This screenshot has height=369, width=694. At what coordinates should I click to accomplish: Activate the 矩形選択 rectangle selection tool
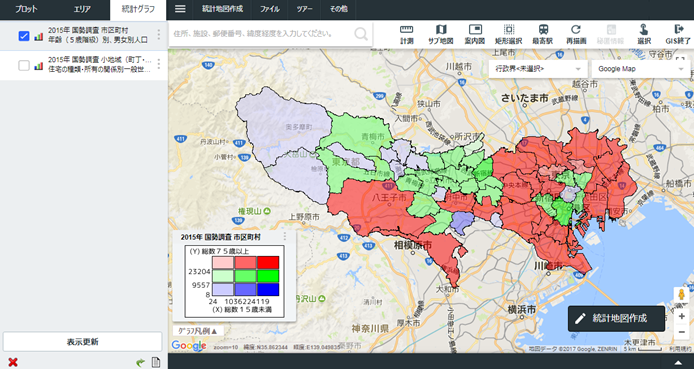(509, 35)
